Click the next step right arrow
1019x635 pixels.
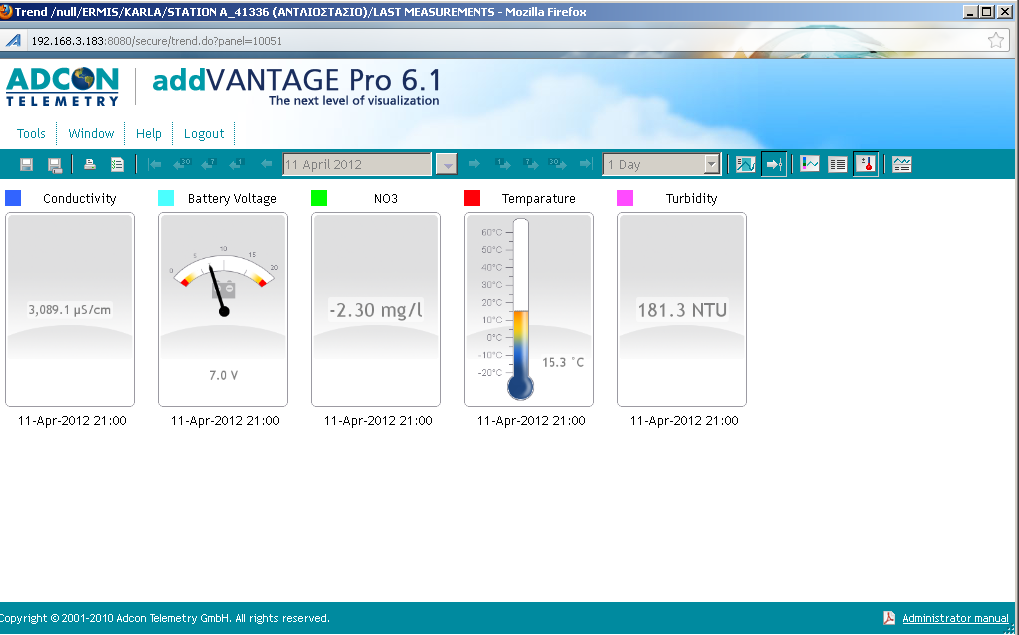474,164
